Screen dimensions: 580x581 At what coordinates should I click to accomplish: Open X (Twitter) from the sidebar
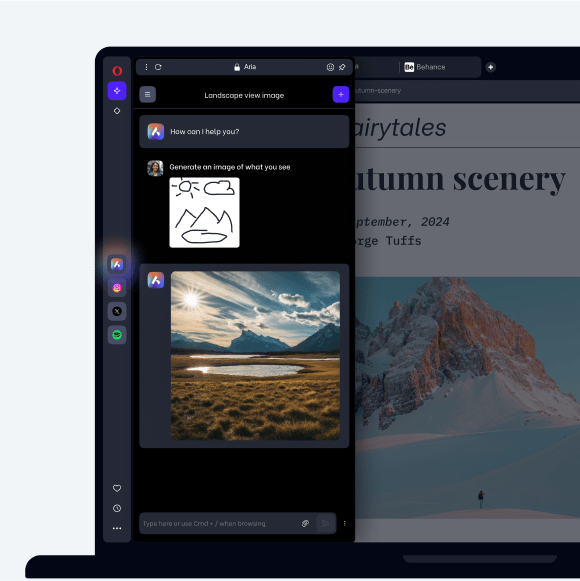(x=117, y=312)
